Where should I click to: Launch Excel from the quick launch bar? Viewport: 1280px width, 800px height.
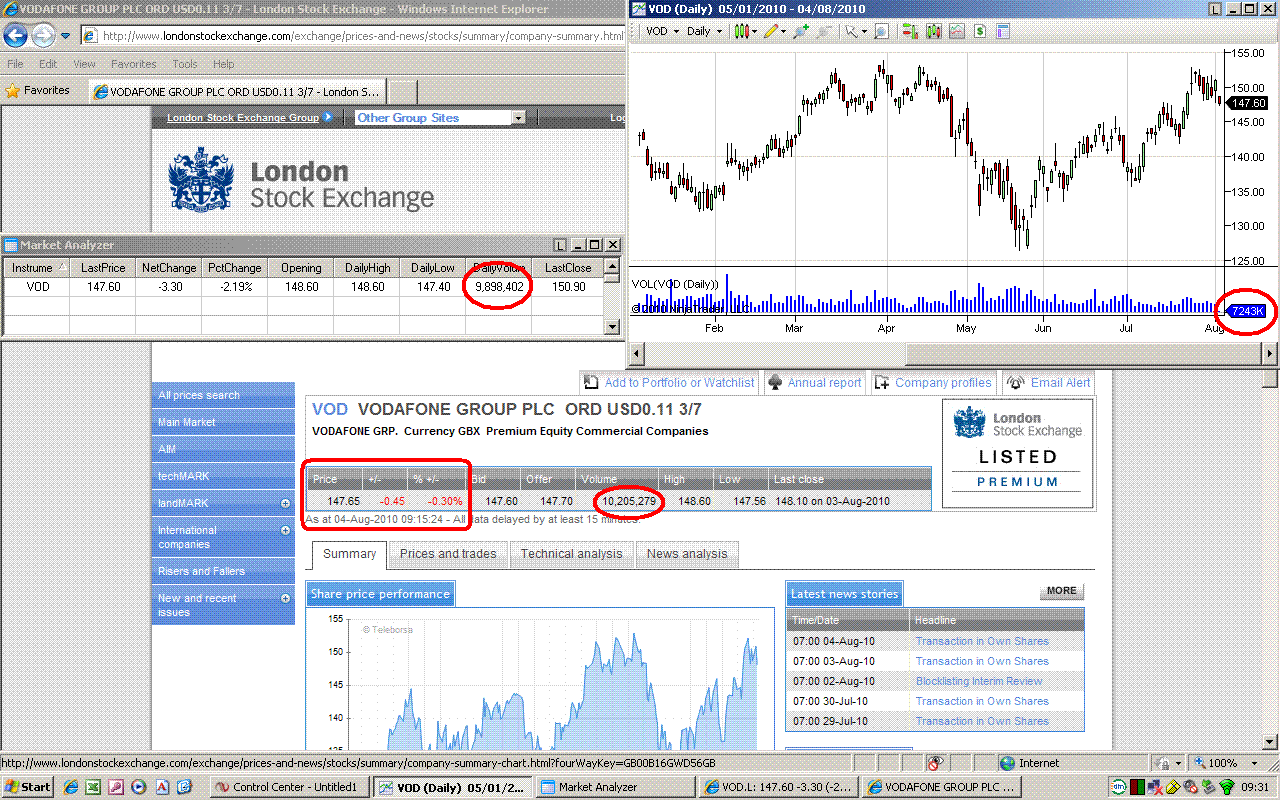tap(95, 787)
